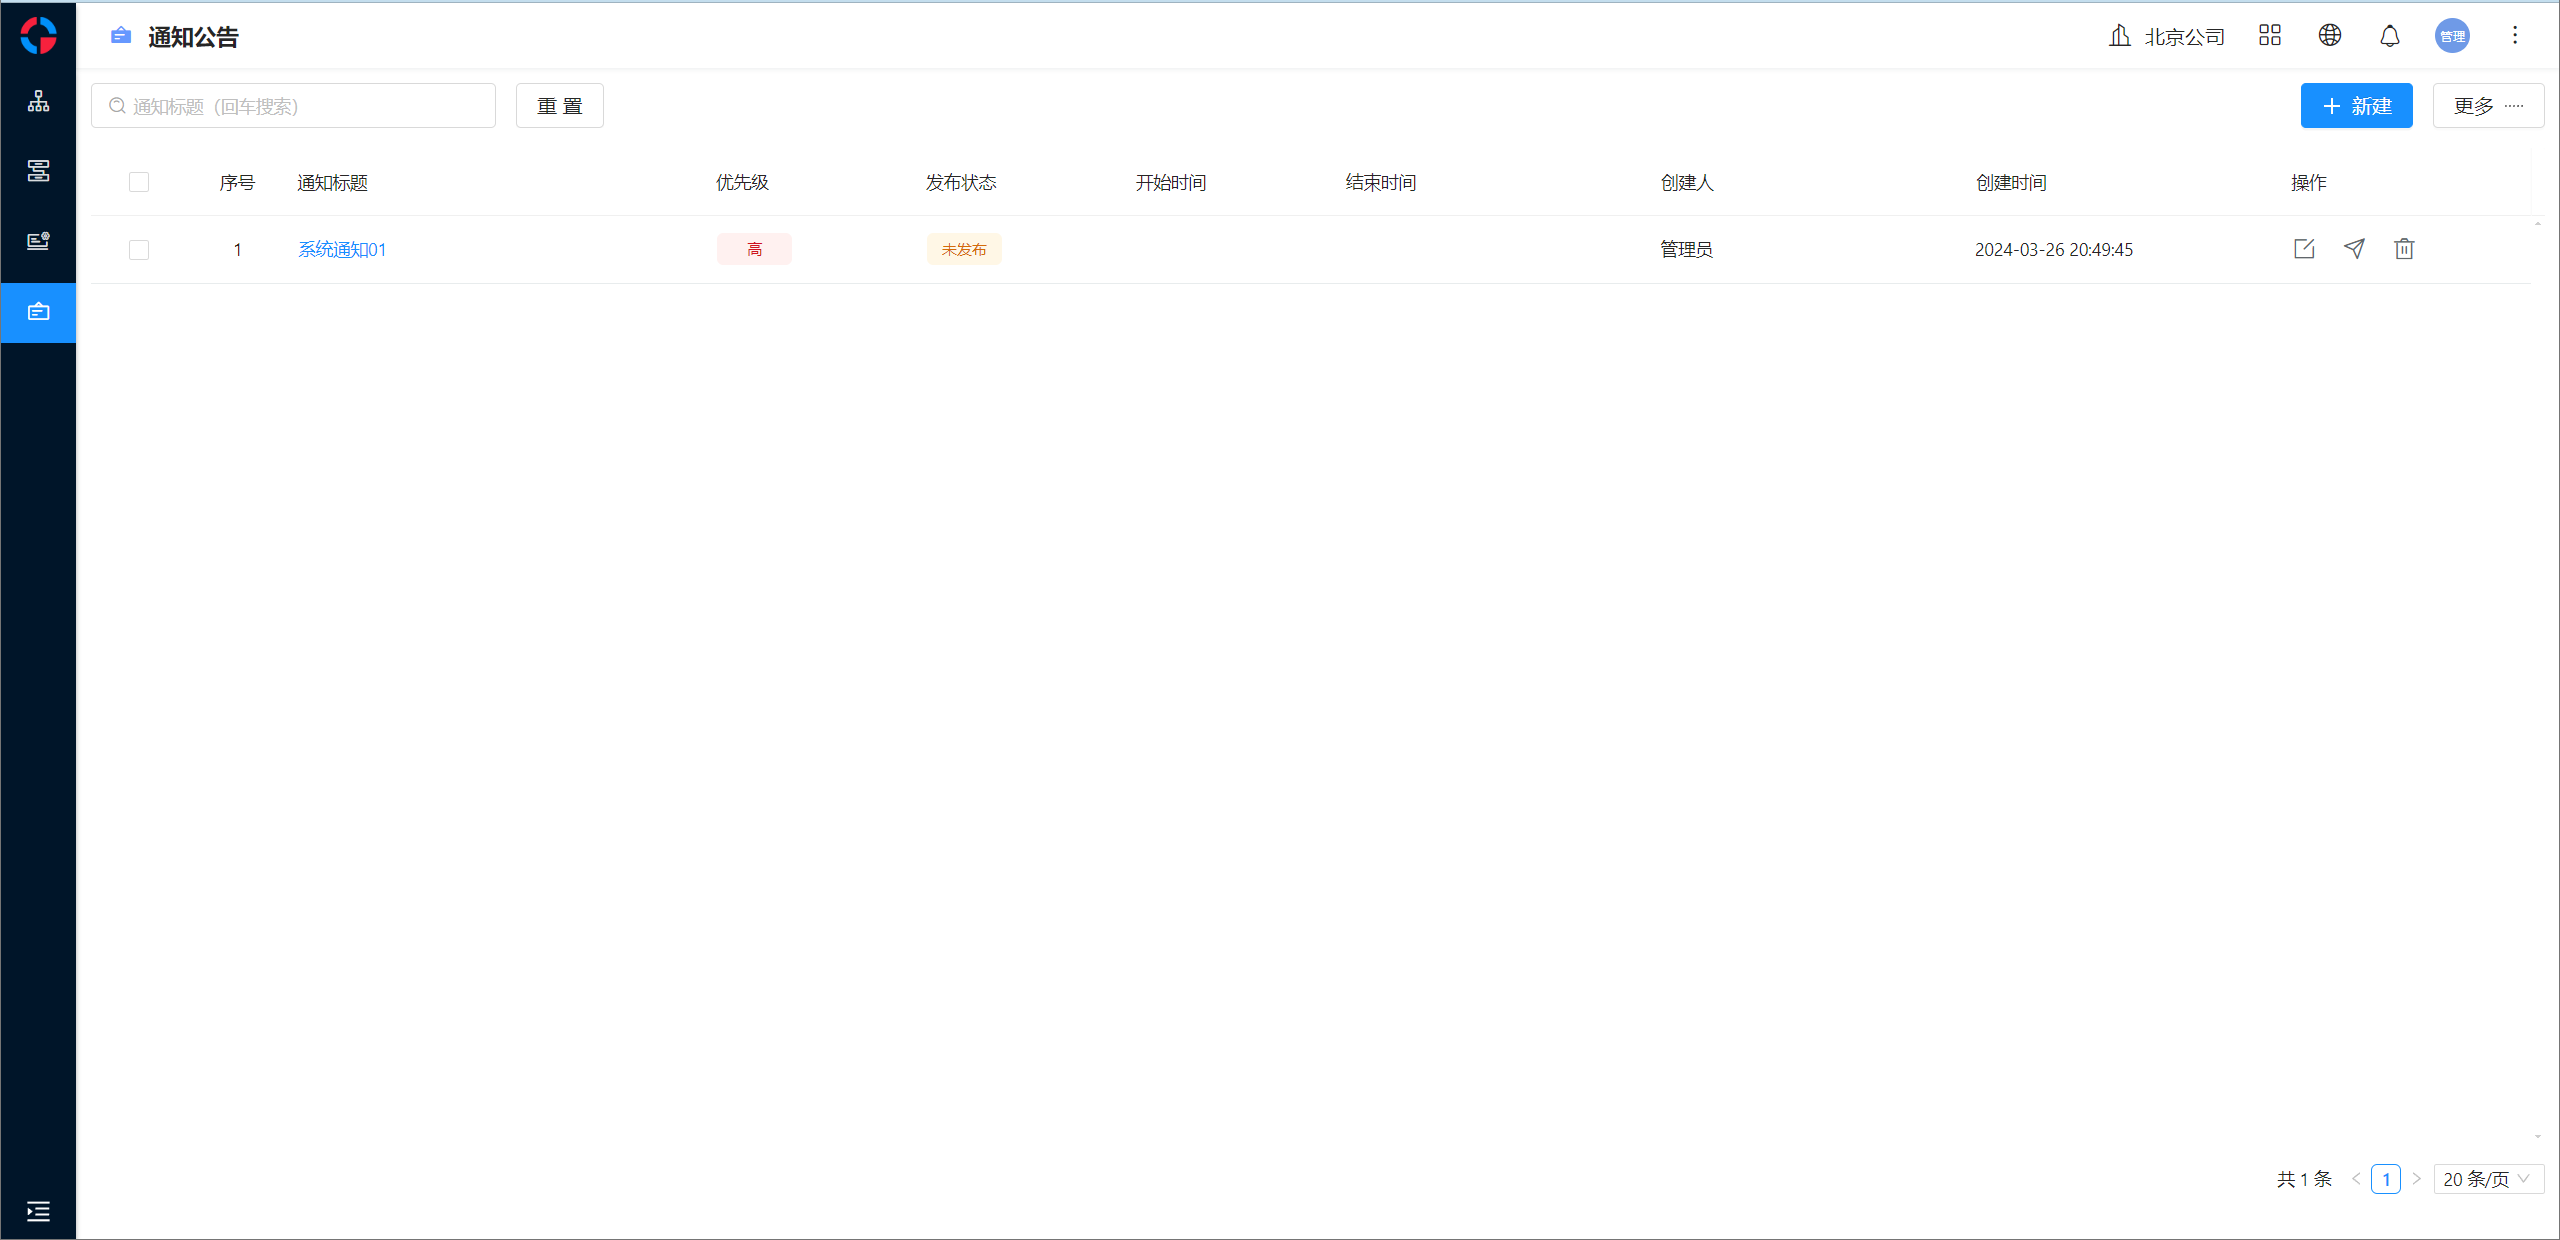This screenshot has width=2560, height=1240.
Task: Edit the 系统通知01 row
Action: pyautogui.click(x=2304, y=249)
